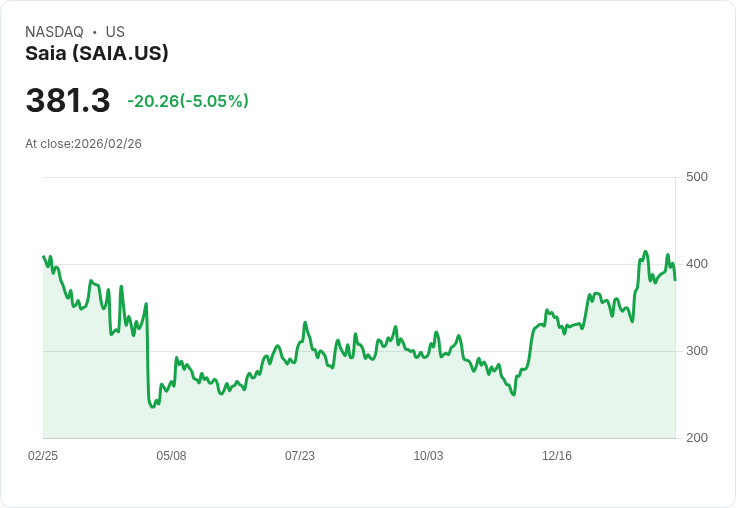The height and width of the screenshot is (508, 736).
Task: Click the 02/25 x-axis date label
Action: tap(43, 456)
